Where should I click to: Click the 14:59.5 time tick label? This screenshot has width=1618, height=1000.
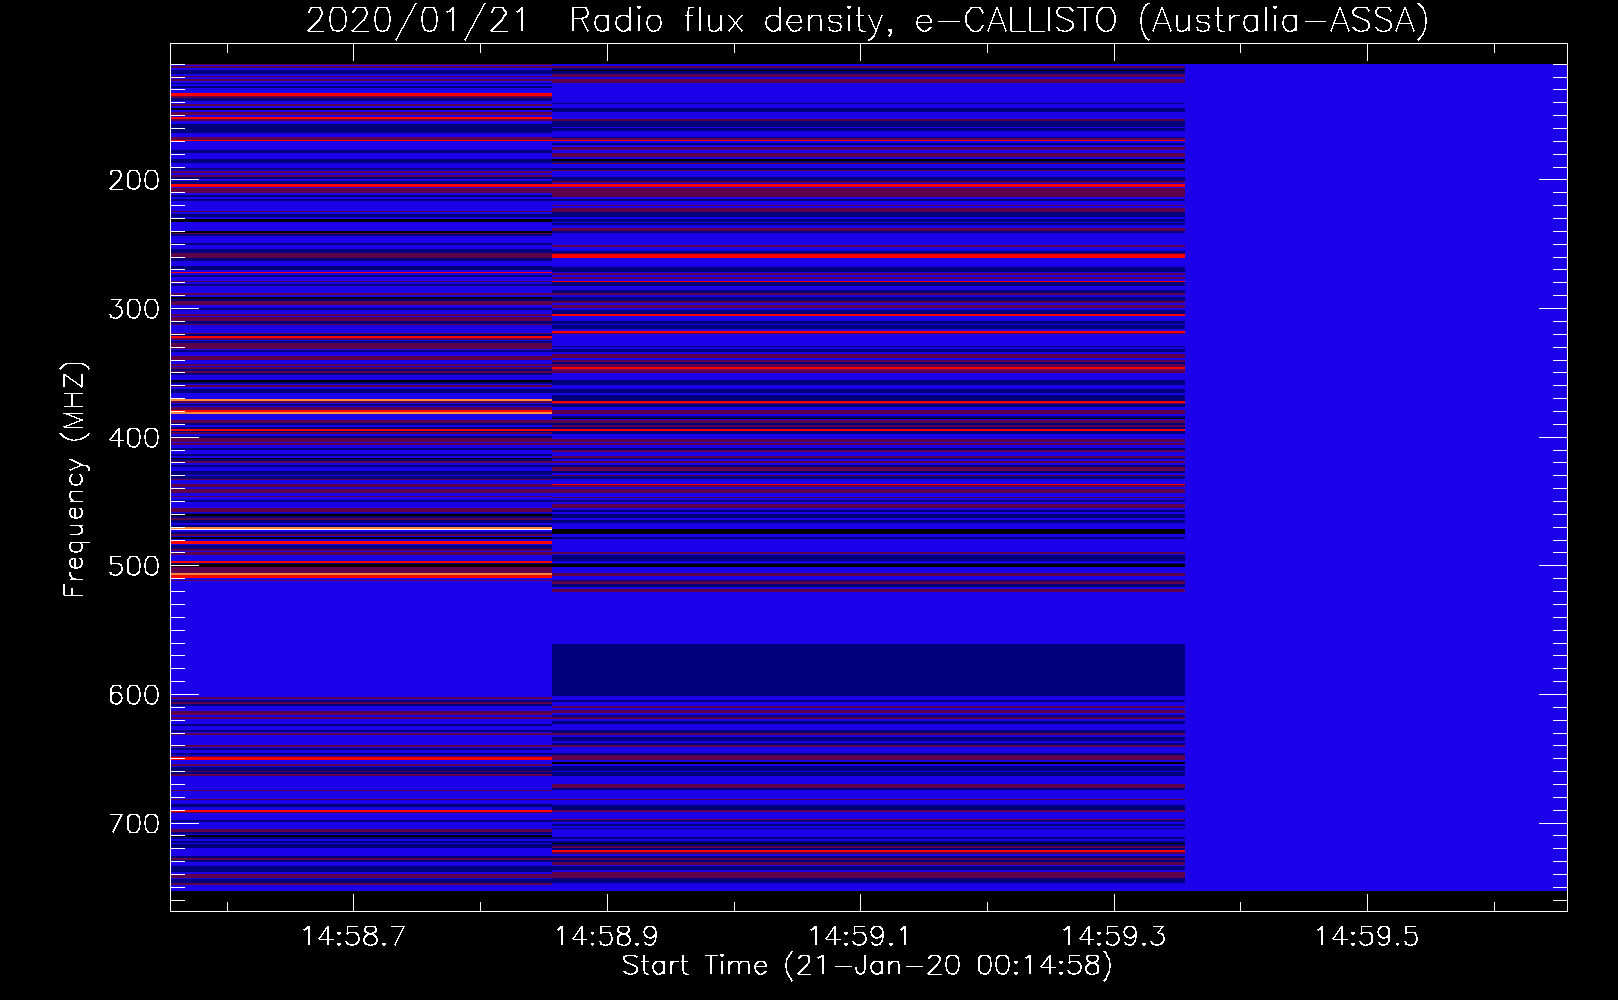click(x=1366, y=937)
